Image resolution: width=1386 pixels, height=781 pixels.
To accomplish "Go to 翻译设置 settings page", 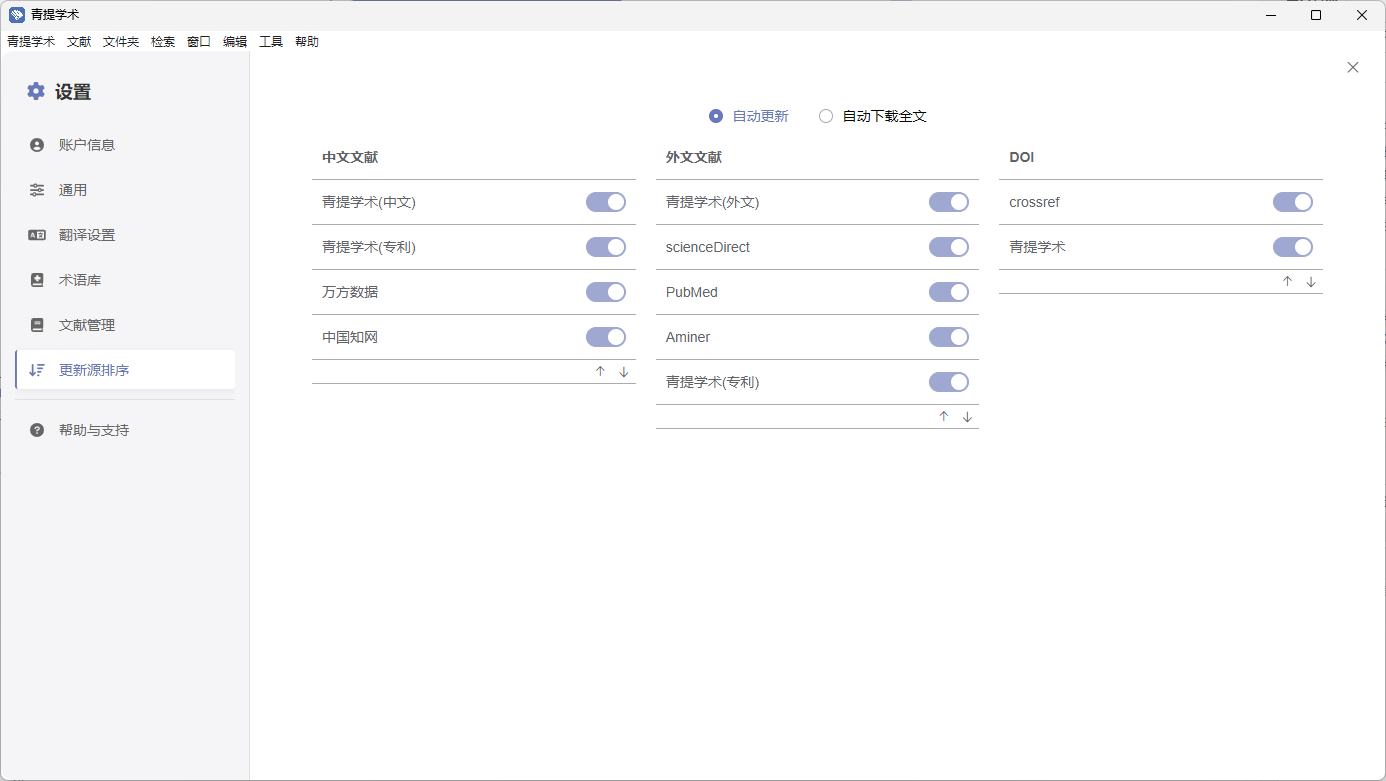I will point(87,235).
